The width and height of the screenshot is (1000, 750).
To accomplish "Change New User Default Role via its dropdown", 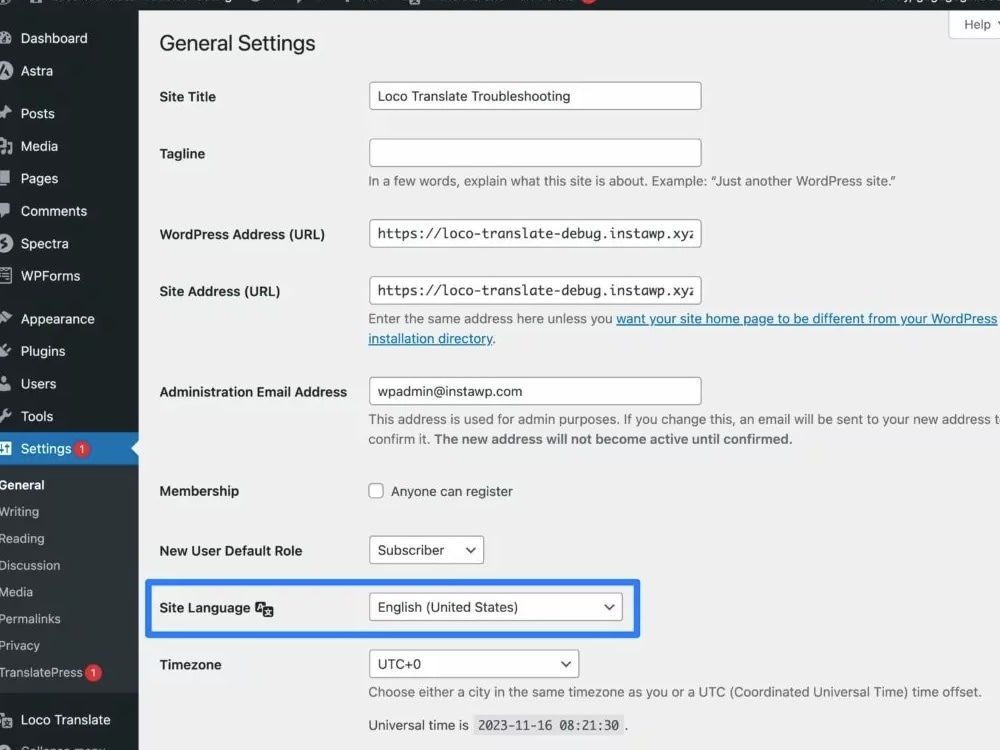I will point(426,549).
